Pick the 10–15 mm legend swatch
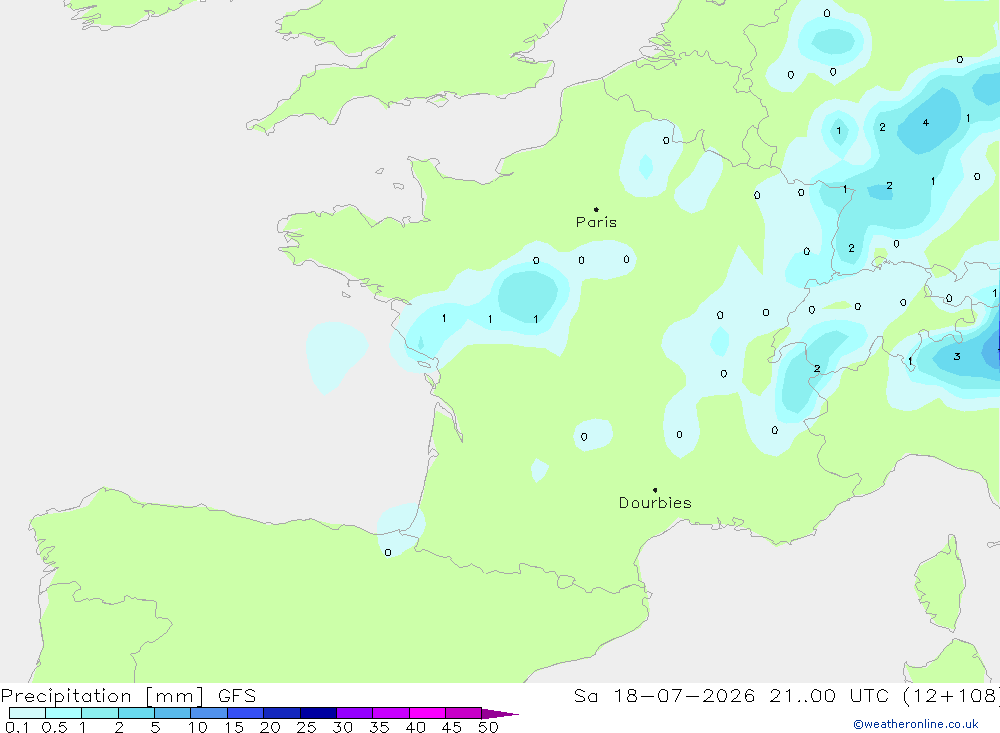1000x733 pixels. (x=209, y=713)
